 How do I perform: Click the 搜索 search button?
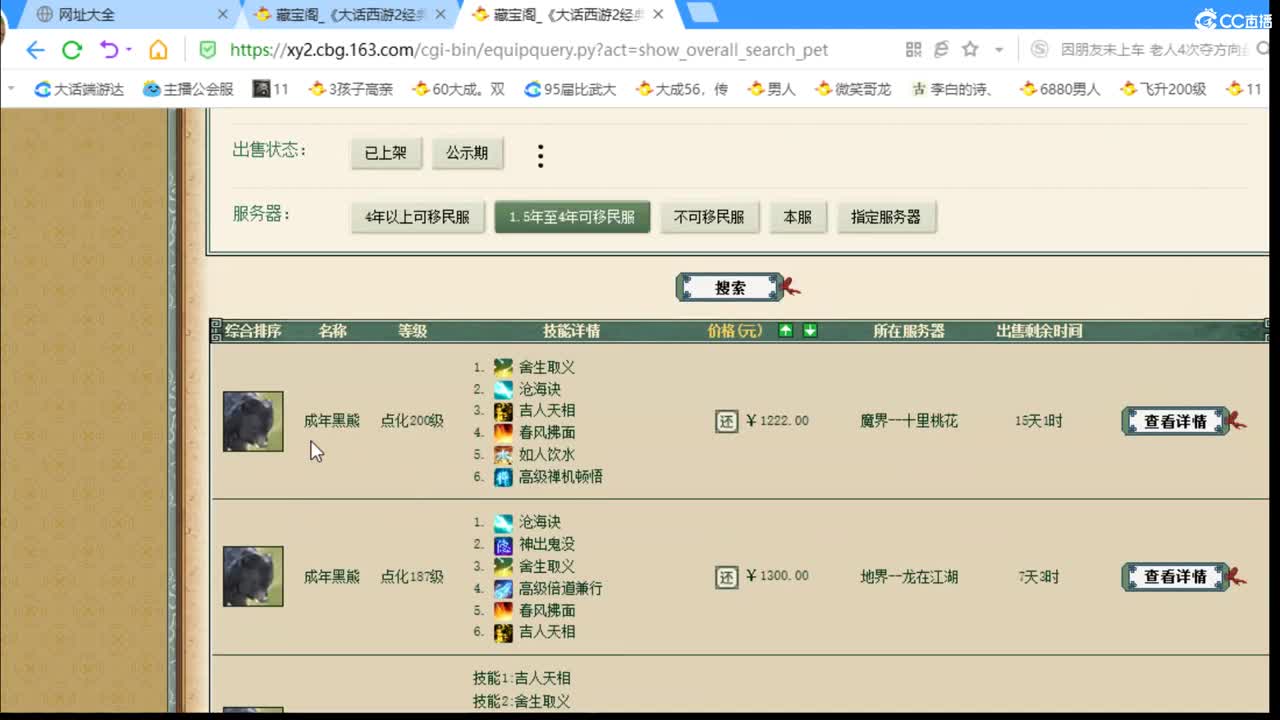coord(730,288)
